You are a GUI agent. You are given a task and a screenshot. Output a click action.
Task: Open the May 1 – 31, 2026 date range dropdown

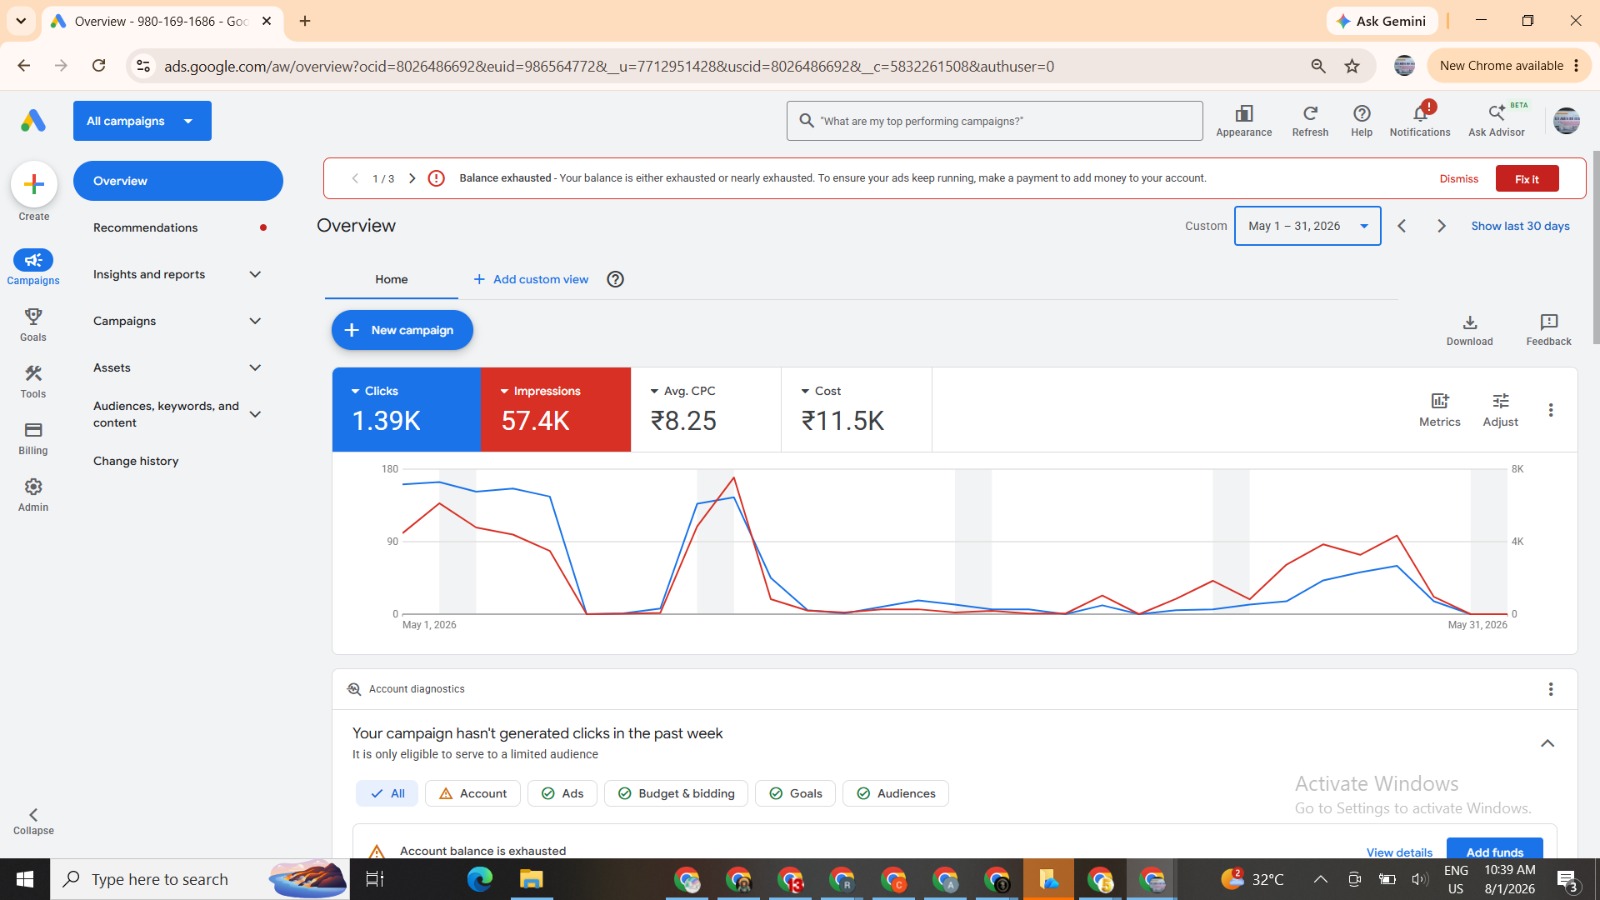pyautogui.click(x=1307, y=226)
